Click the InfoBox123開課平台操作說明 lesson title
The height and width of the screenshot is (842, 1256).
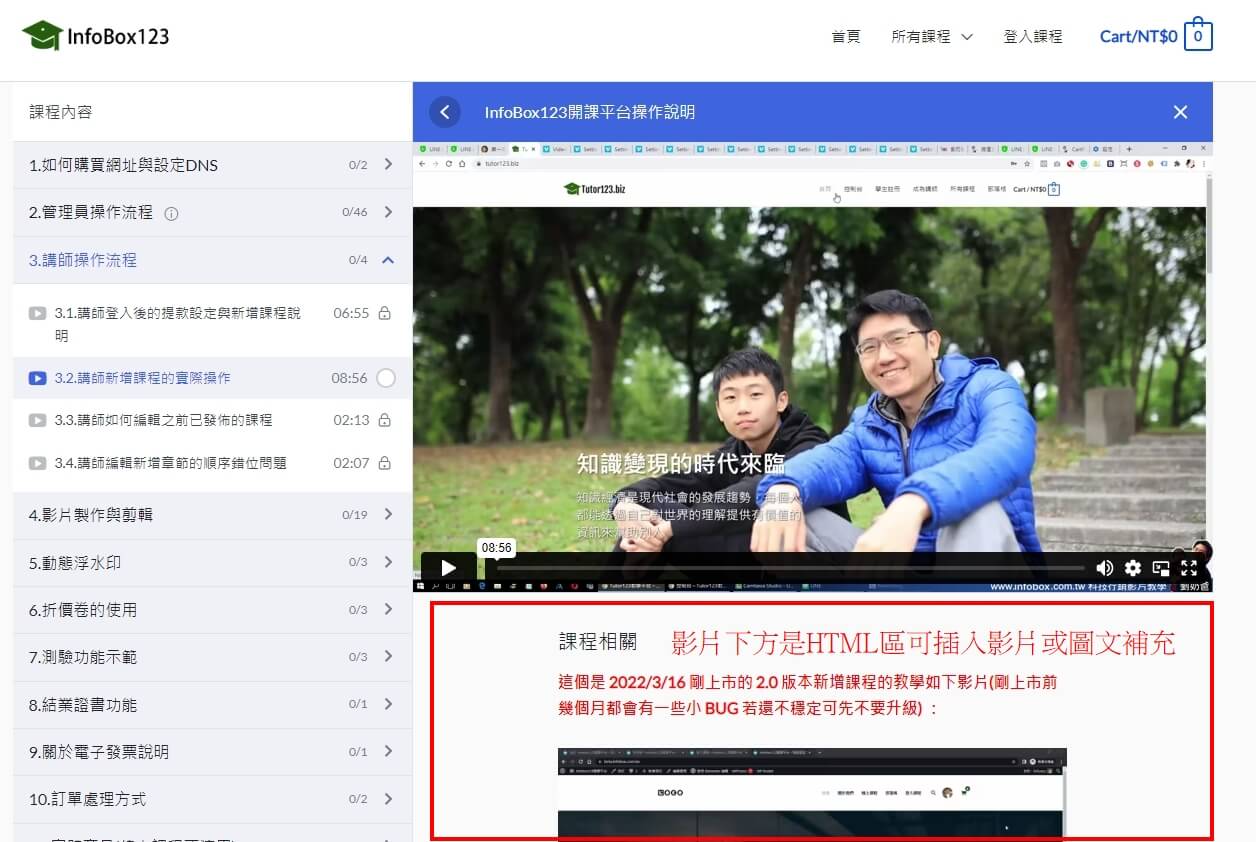click(x=589, y=112)
